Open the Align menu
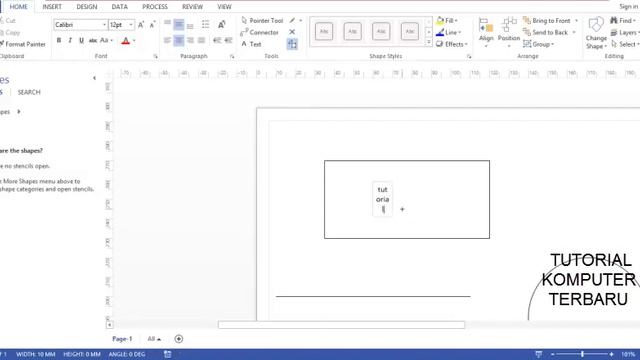 click(x=486, y=32)
